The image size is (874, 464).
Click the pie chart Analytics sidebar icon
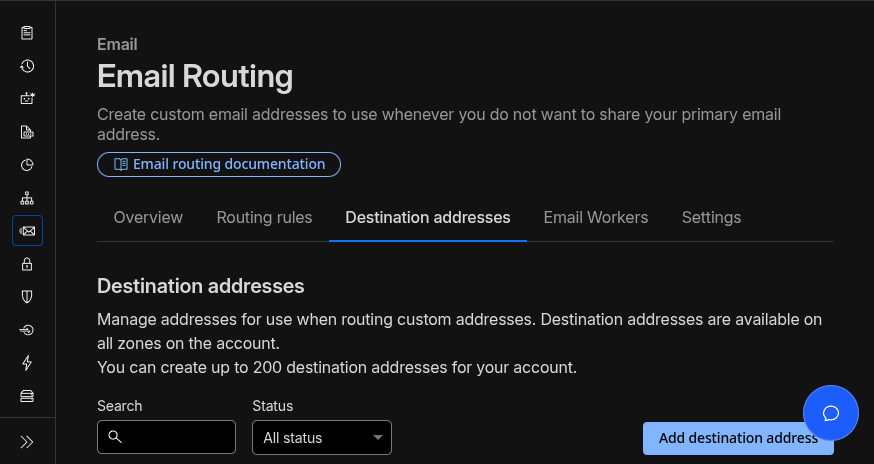tap(27, 165)
